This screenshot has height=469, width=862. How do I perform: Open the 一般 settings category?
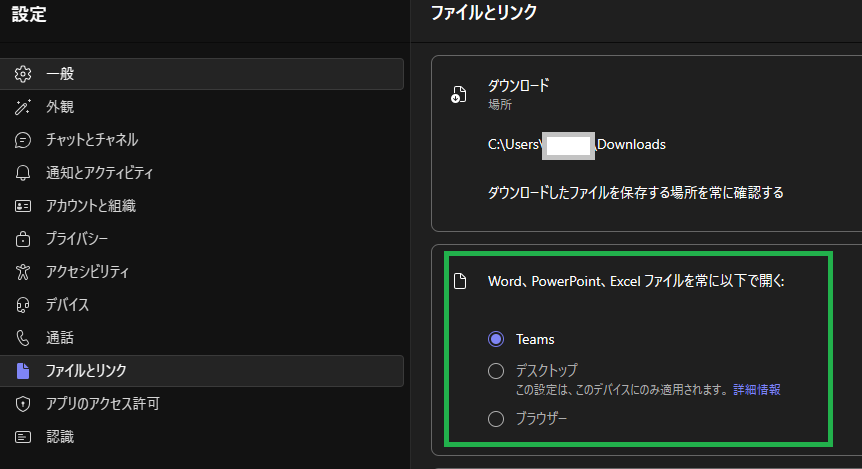(202, 74)
